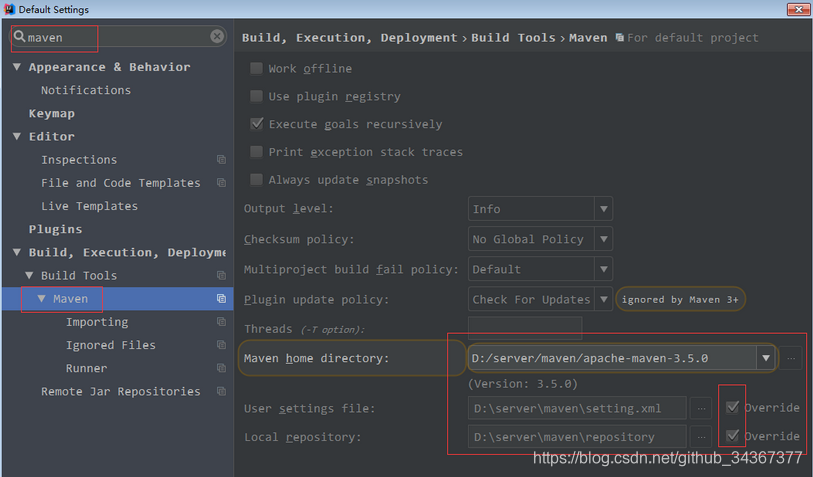
Task: Click the project-level icon beside Ignored Files
Action: (x=221, y=345)
